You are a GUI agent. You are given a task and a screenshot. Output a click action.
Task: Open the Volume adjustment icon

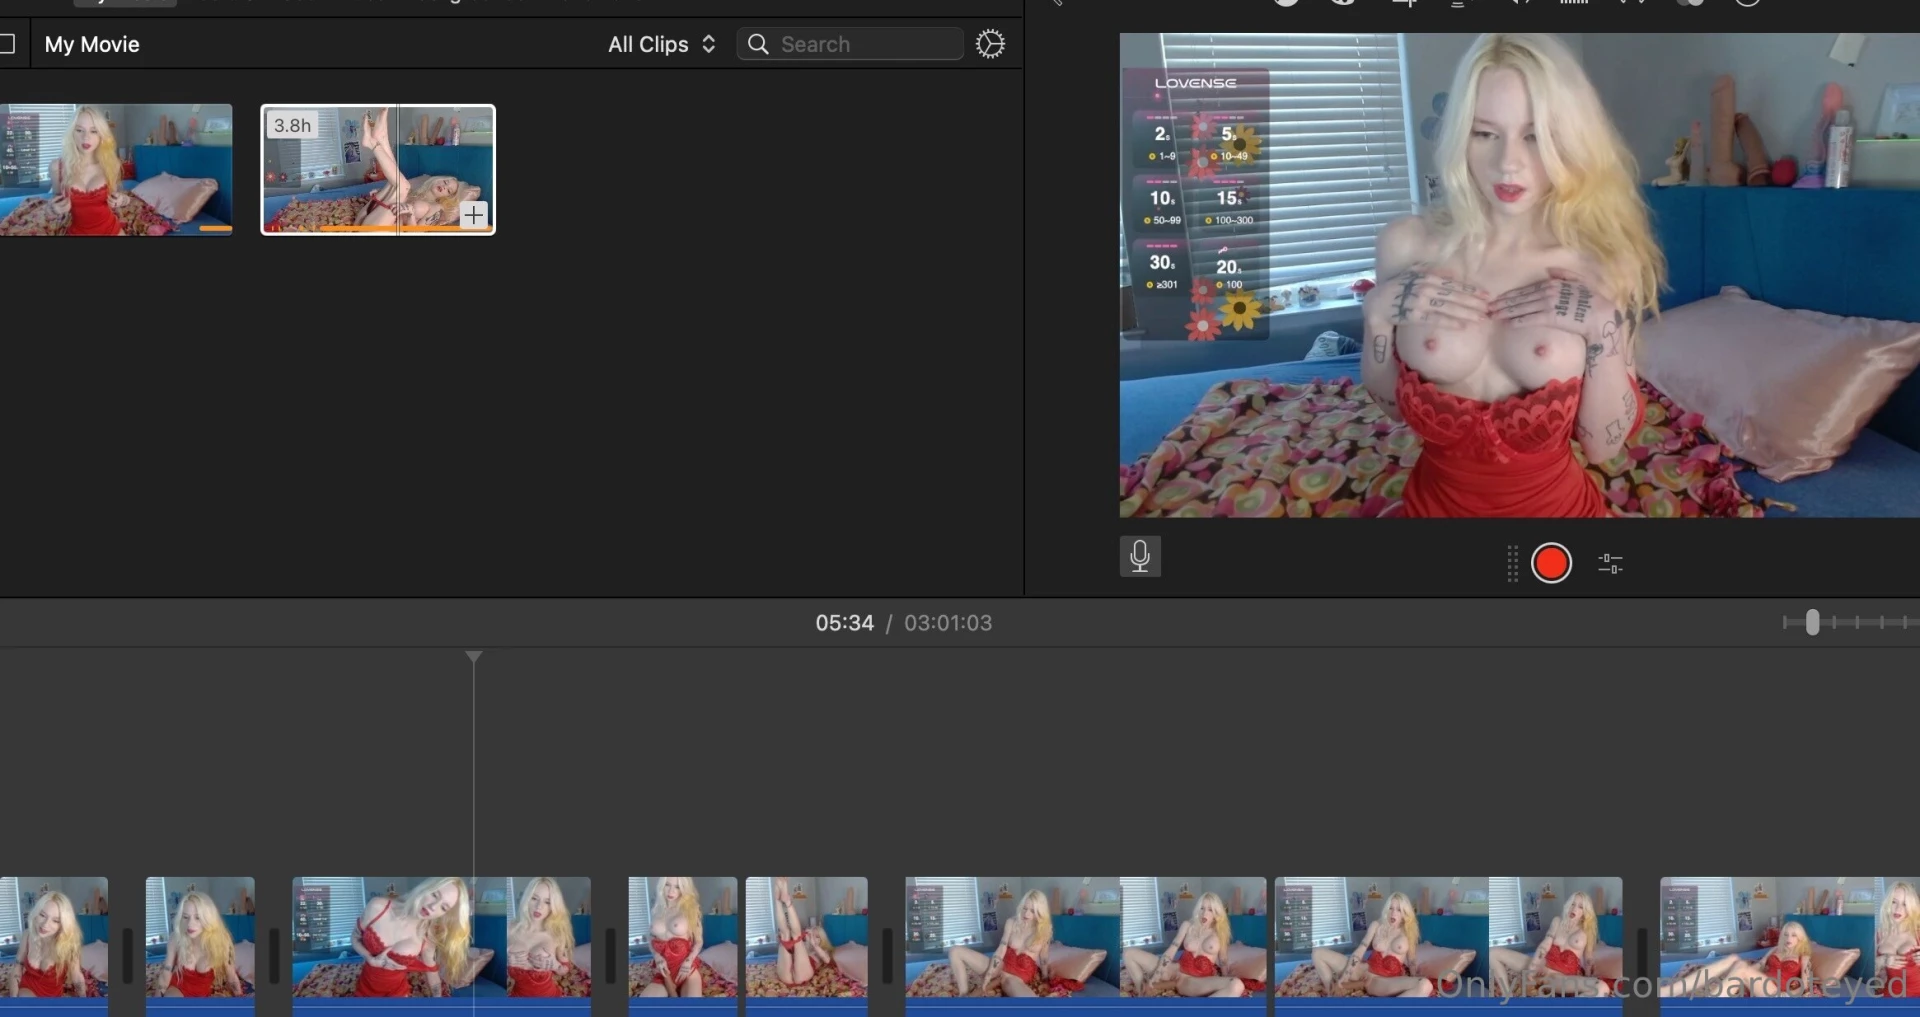tap(1518, 4)
